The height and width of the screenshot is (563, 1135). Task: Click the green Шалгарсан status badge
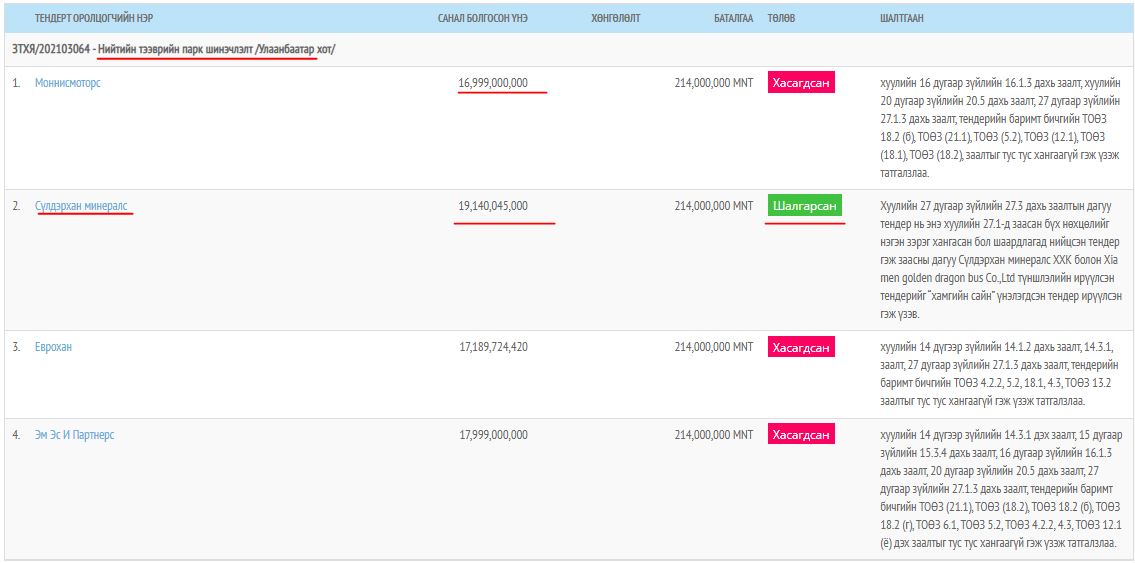point(805,206)
